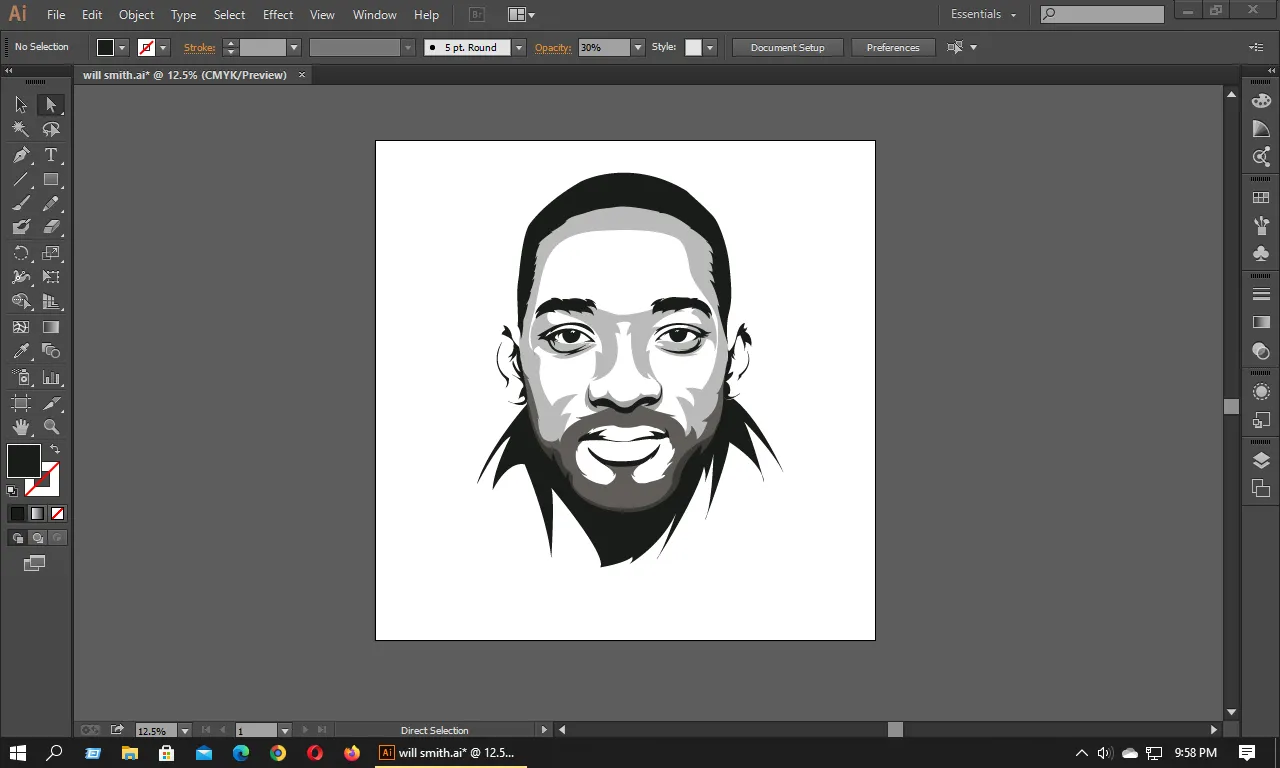This screenshot has height=768, width=1280.
Task: Open the fill color dropdown in control bar
Action: coord(122,47)
